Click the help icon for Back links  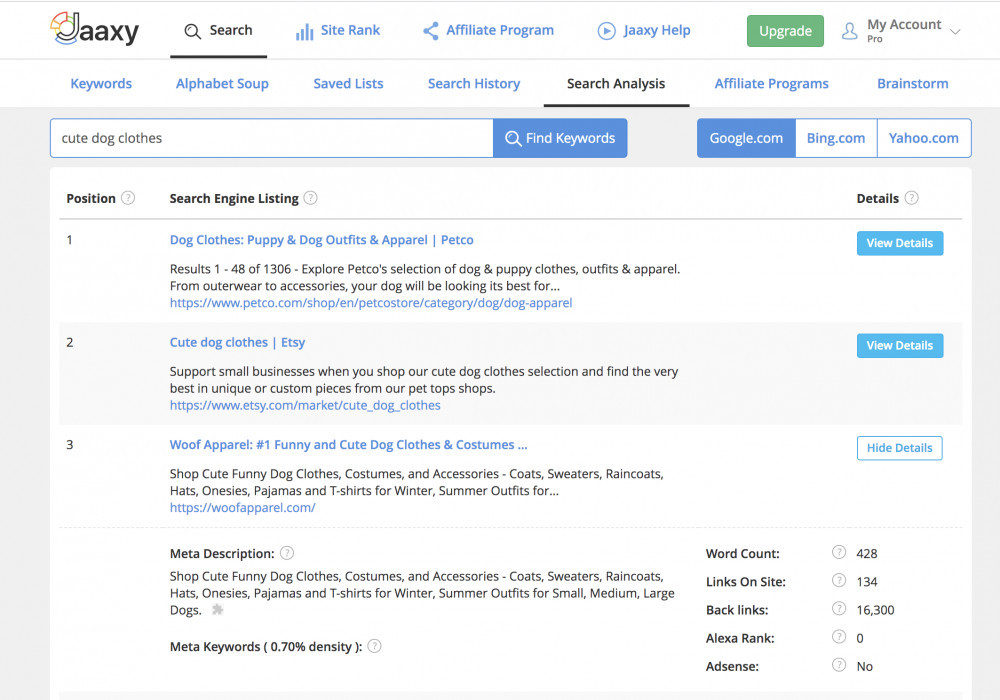[x=839, y=609]
